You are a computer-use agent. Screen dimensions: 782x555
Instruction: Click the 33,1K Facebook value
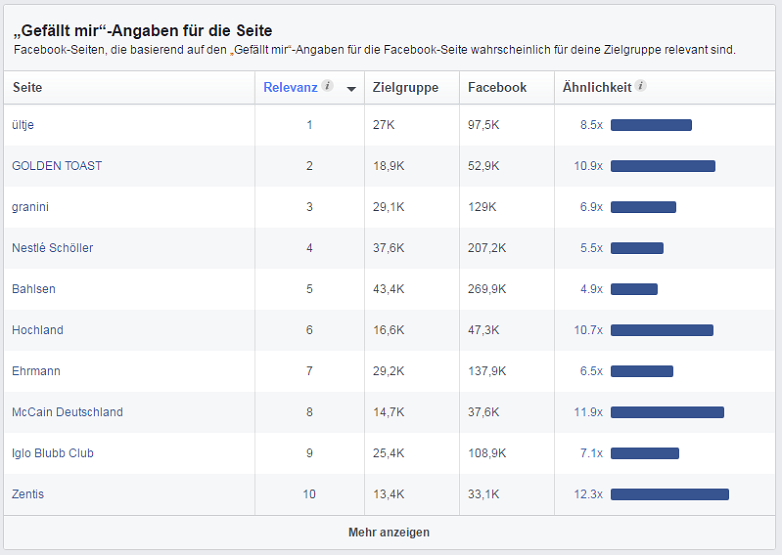point(483,494)
